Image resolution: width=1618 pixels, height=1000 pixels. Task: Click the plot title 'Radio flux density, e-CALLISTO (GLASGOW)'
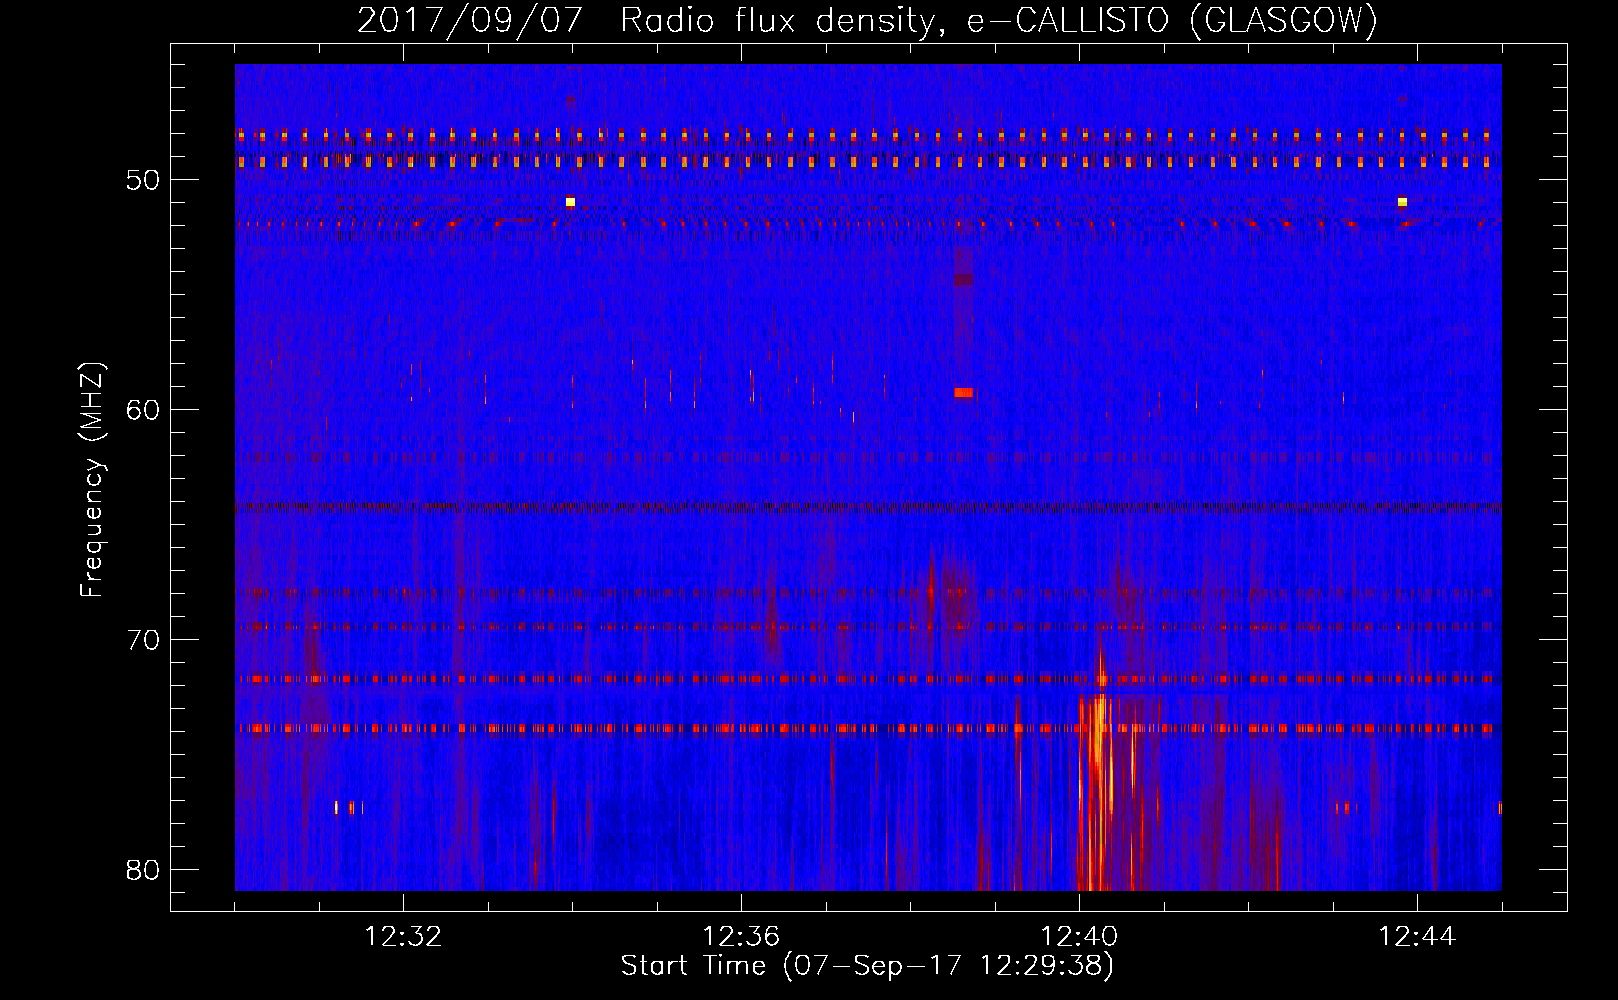pos(999,20)
